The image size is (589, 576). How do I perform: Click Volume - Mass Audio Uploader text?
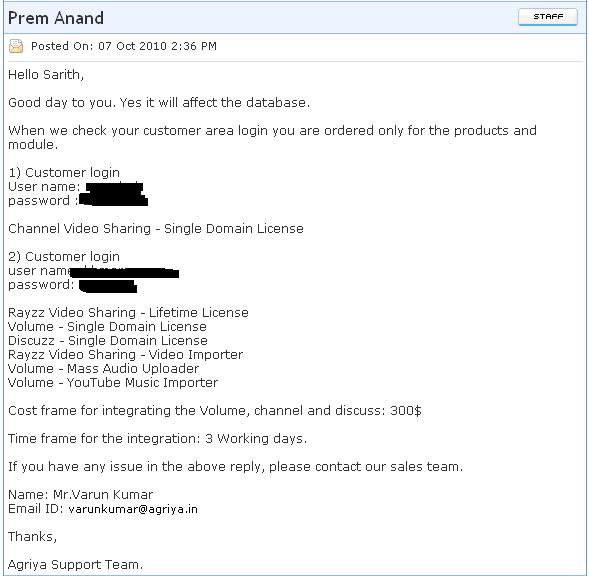point(103,368)
